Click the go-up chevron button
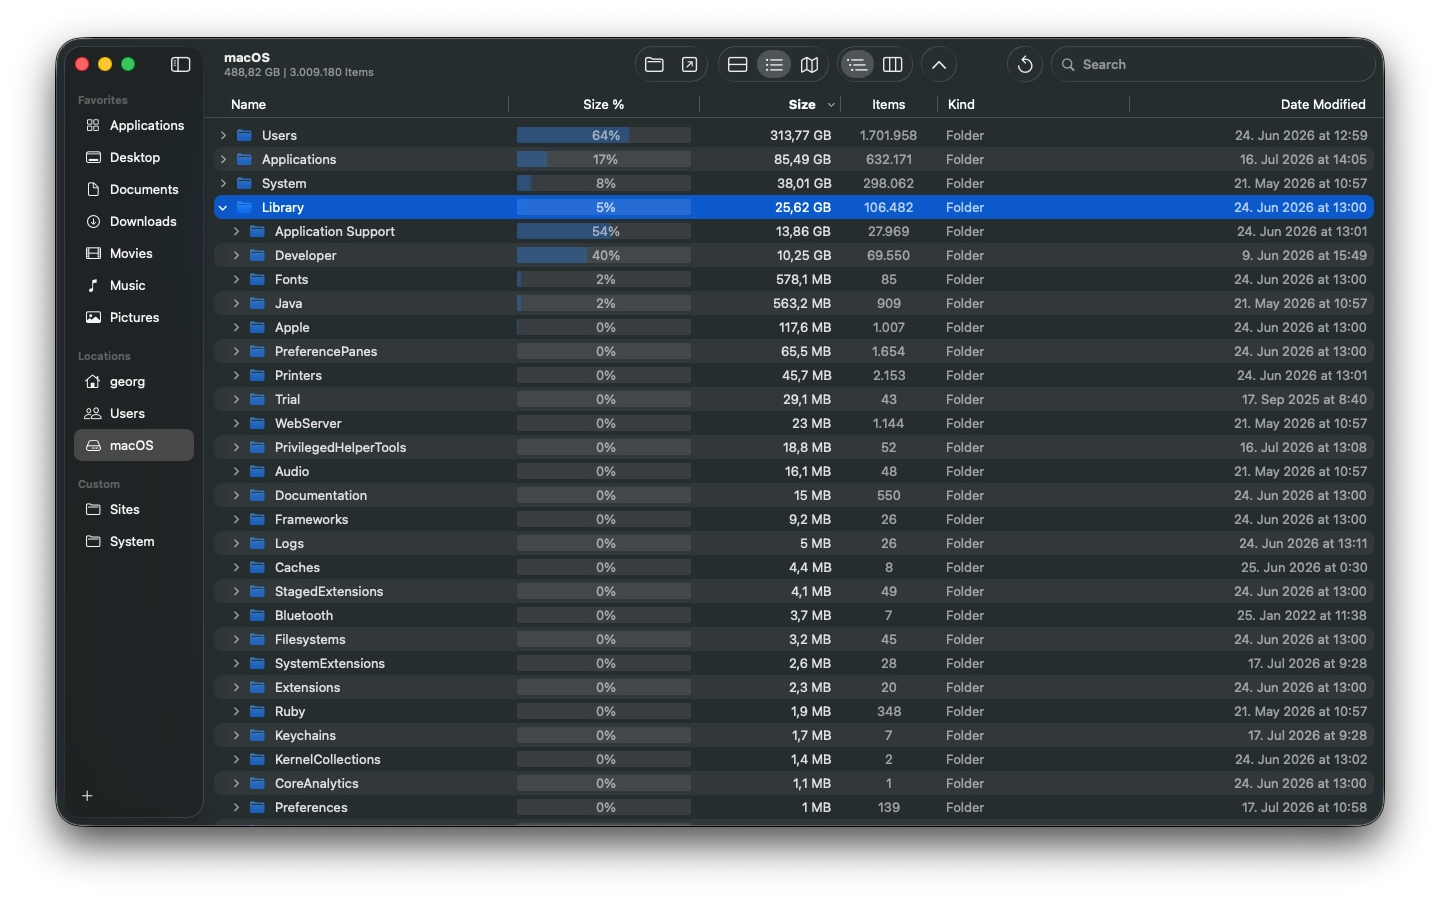1440x900 pixels. point(939,64)
